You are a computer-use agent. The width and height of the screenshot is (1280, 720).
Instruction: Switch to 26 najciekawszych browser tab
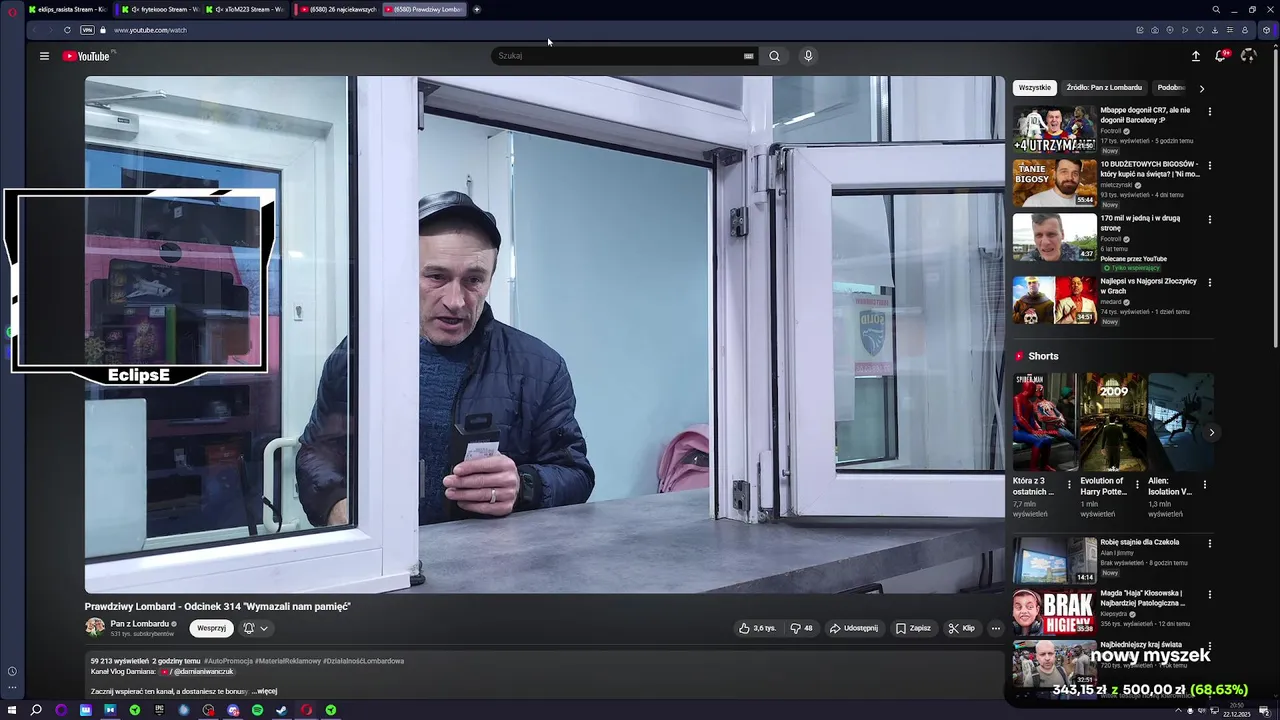point(337,9)
